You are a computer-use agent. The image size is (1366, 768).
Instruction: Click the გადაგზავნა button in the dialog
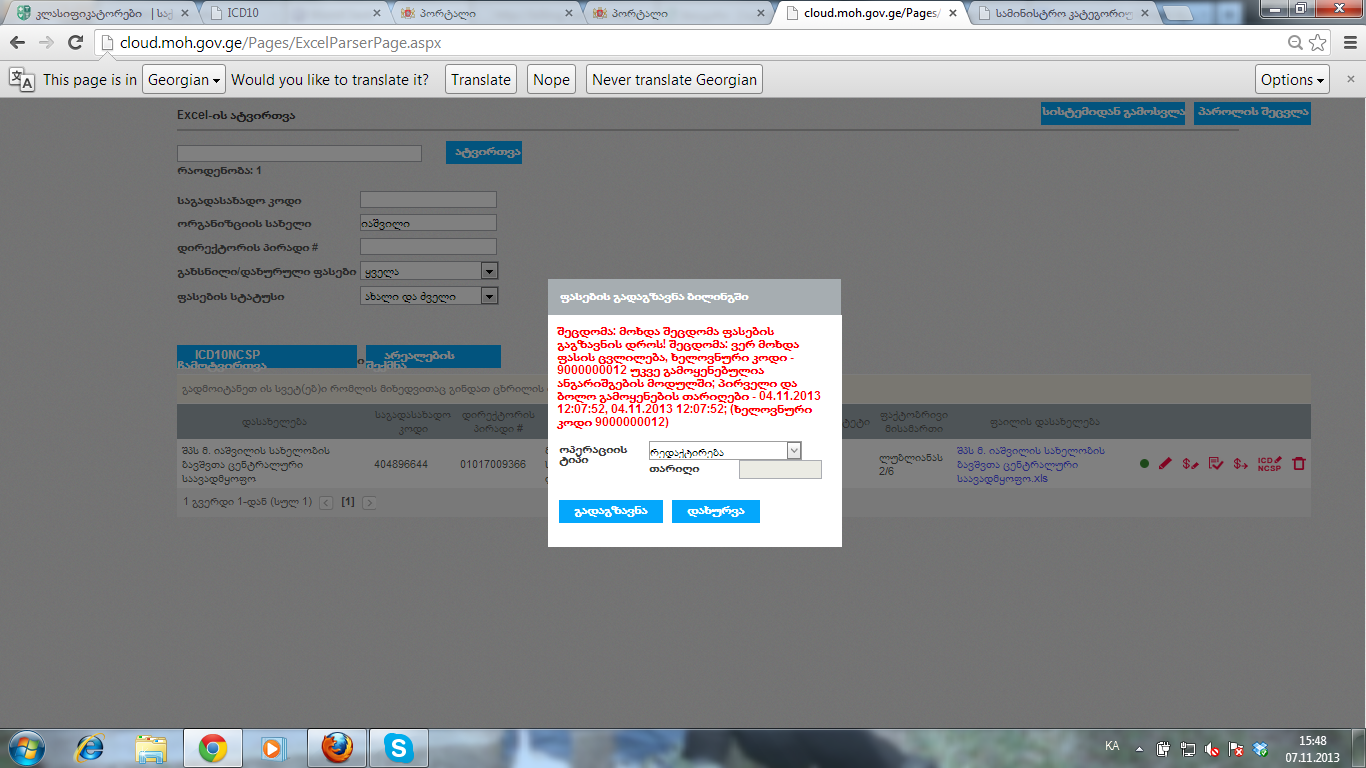tap(610, 512)
